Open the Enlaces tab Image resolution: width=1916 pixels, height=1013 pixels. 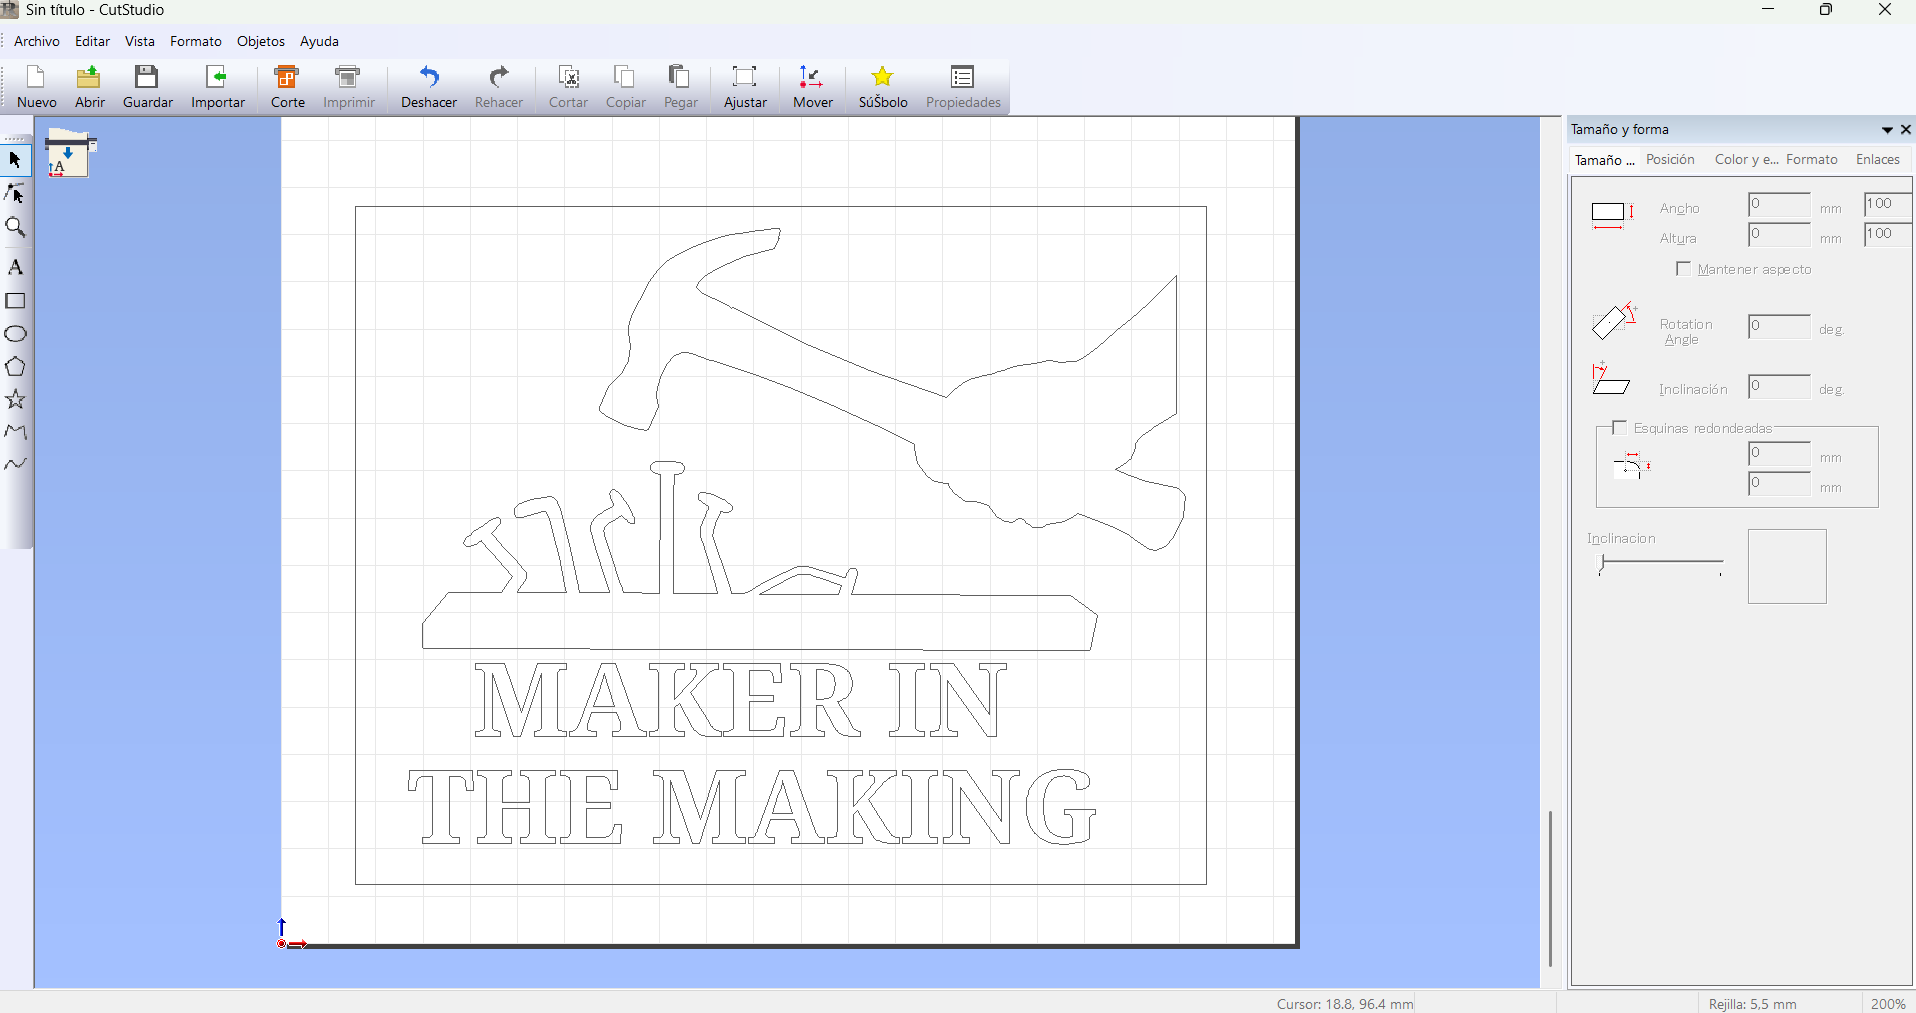tap(1877, 159)
